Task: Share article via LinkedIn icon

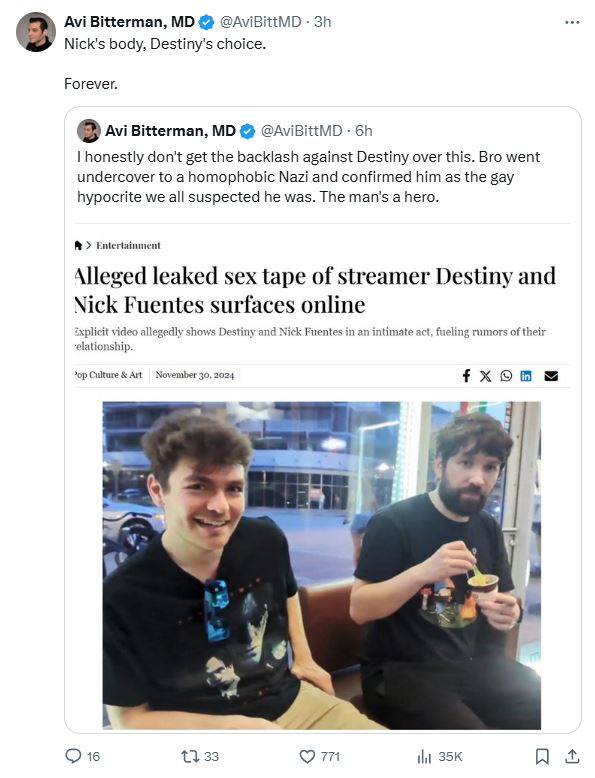Action: tap(526, 376)
